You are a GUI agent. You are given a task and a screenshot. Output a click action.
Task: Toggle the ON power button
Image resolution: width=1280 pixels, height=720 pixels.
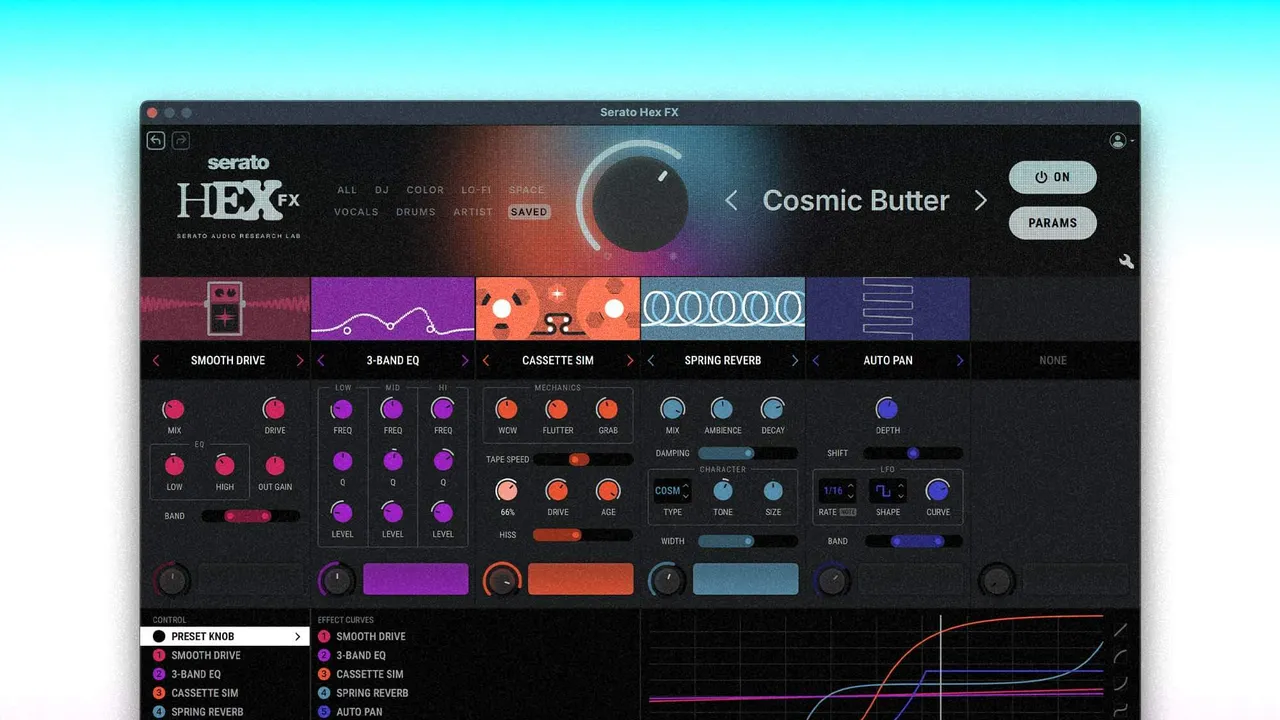click(1053, 177)
